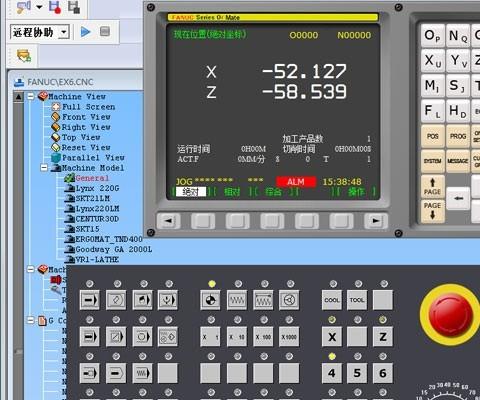Select the X1000 increment key
This screenshot has width=480, height=400.
[x=289, y=337]
